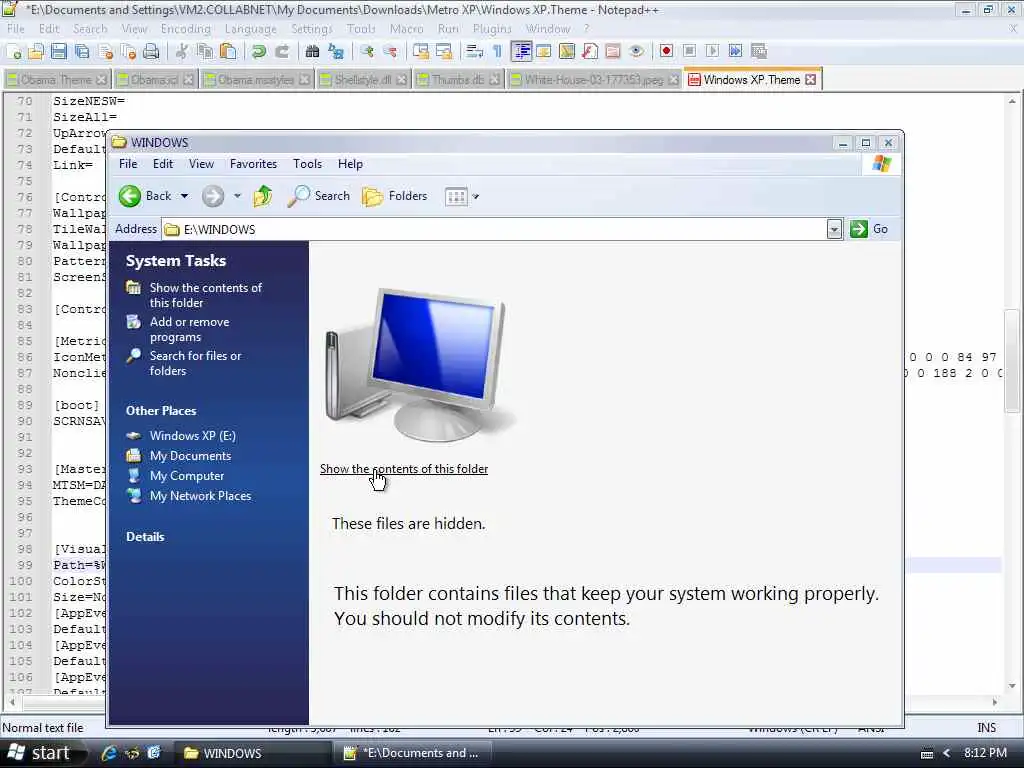
Task: Launch Internet Explorer from quick launch
Action: (x=108, y=753)
